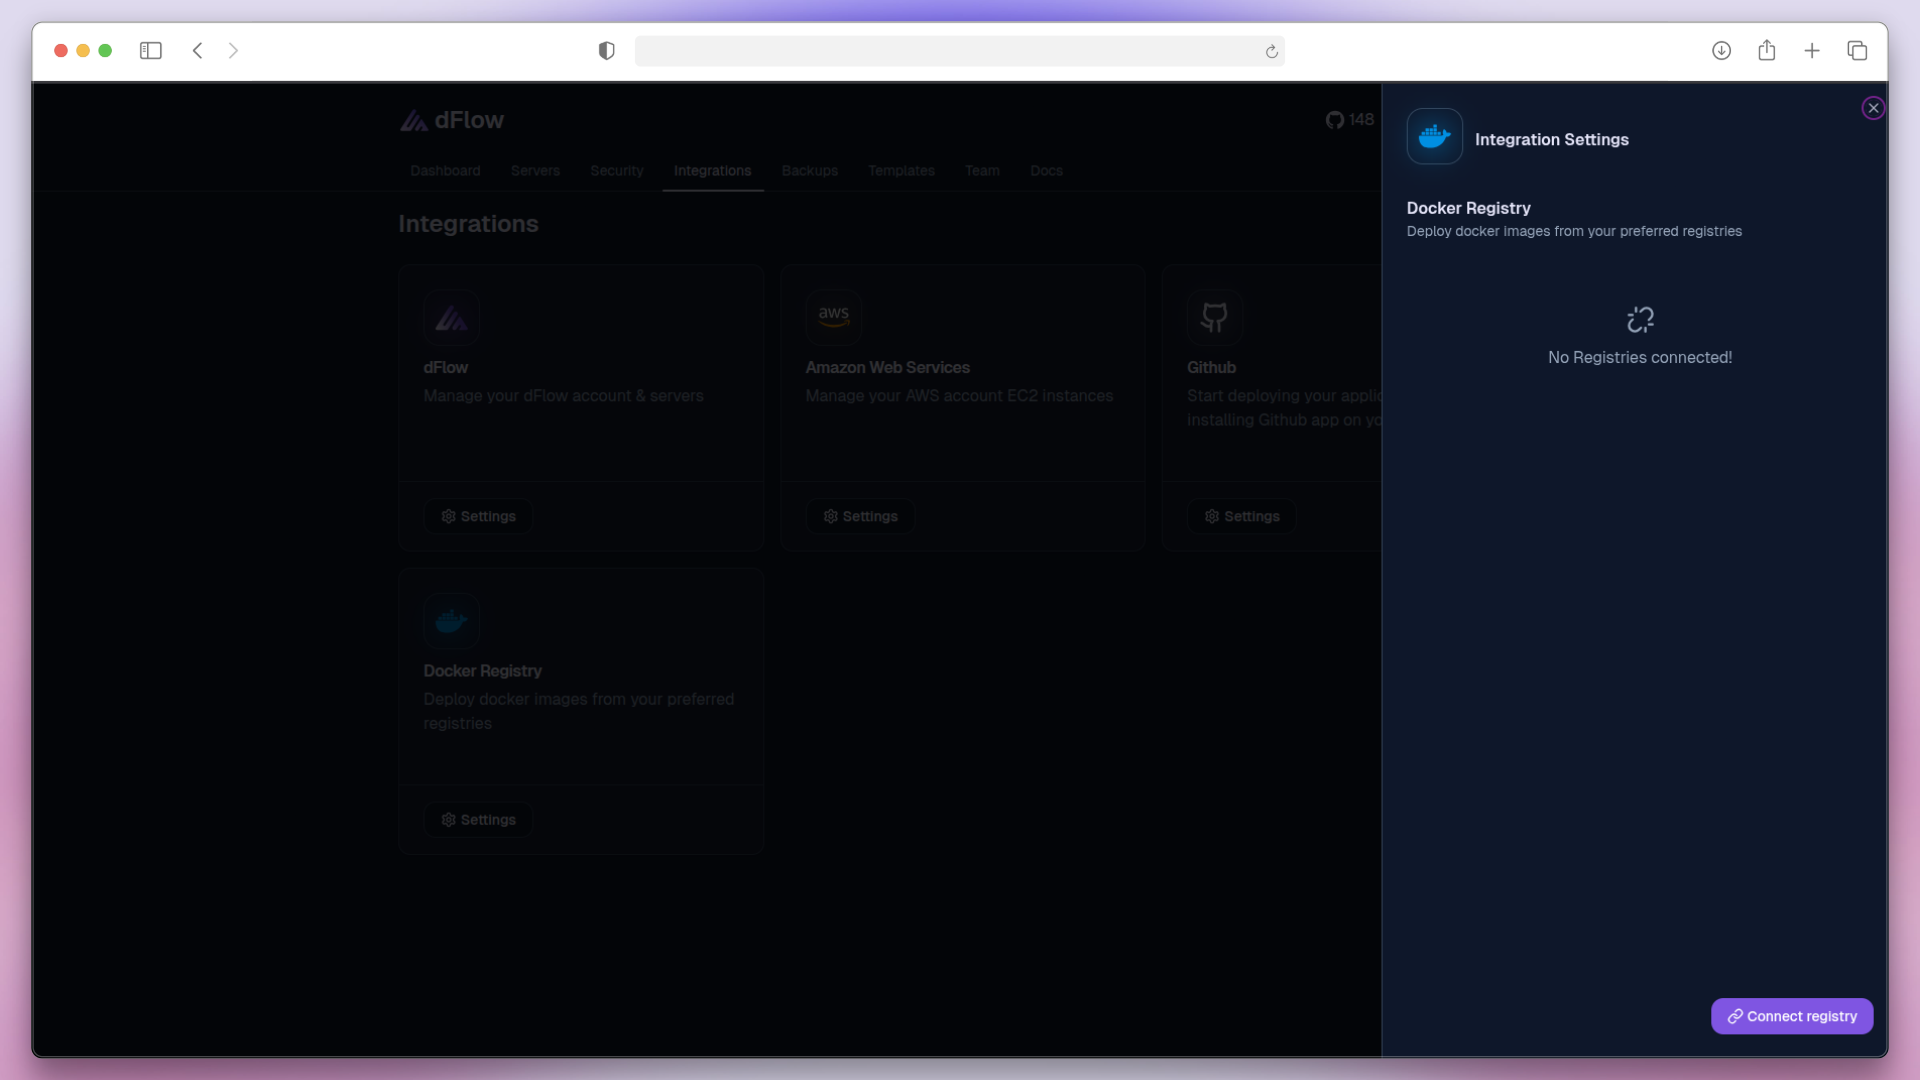Click the Connect registry button
Image resolution: width=1920 pixels, height=1080 pixels.
pyautogui.click(x=1791, y=1016)
